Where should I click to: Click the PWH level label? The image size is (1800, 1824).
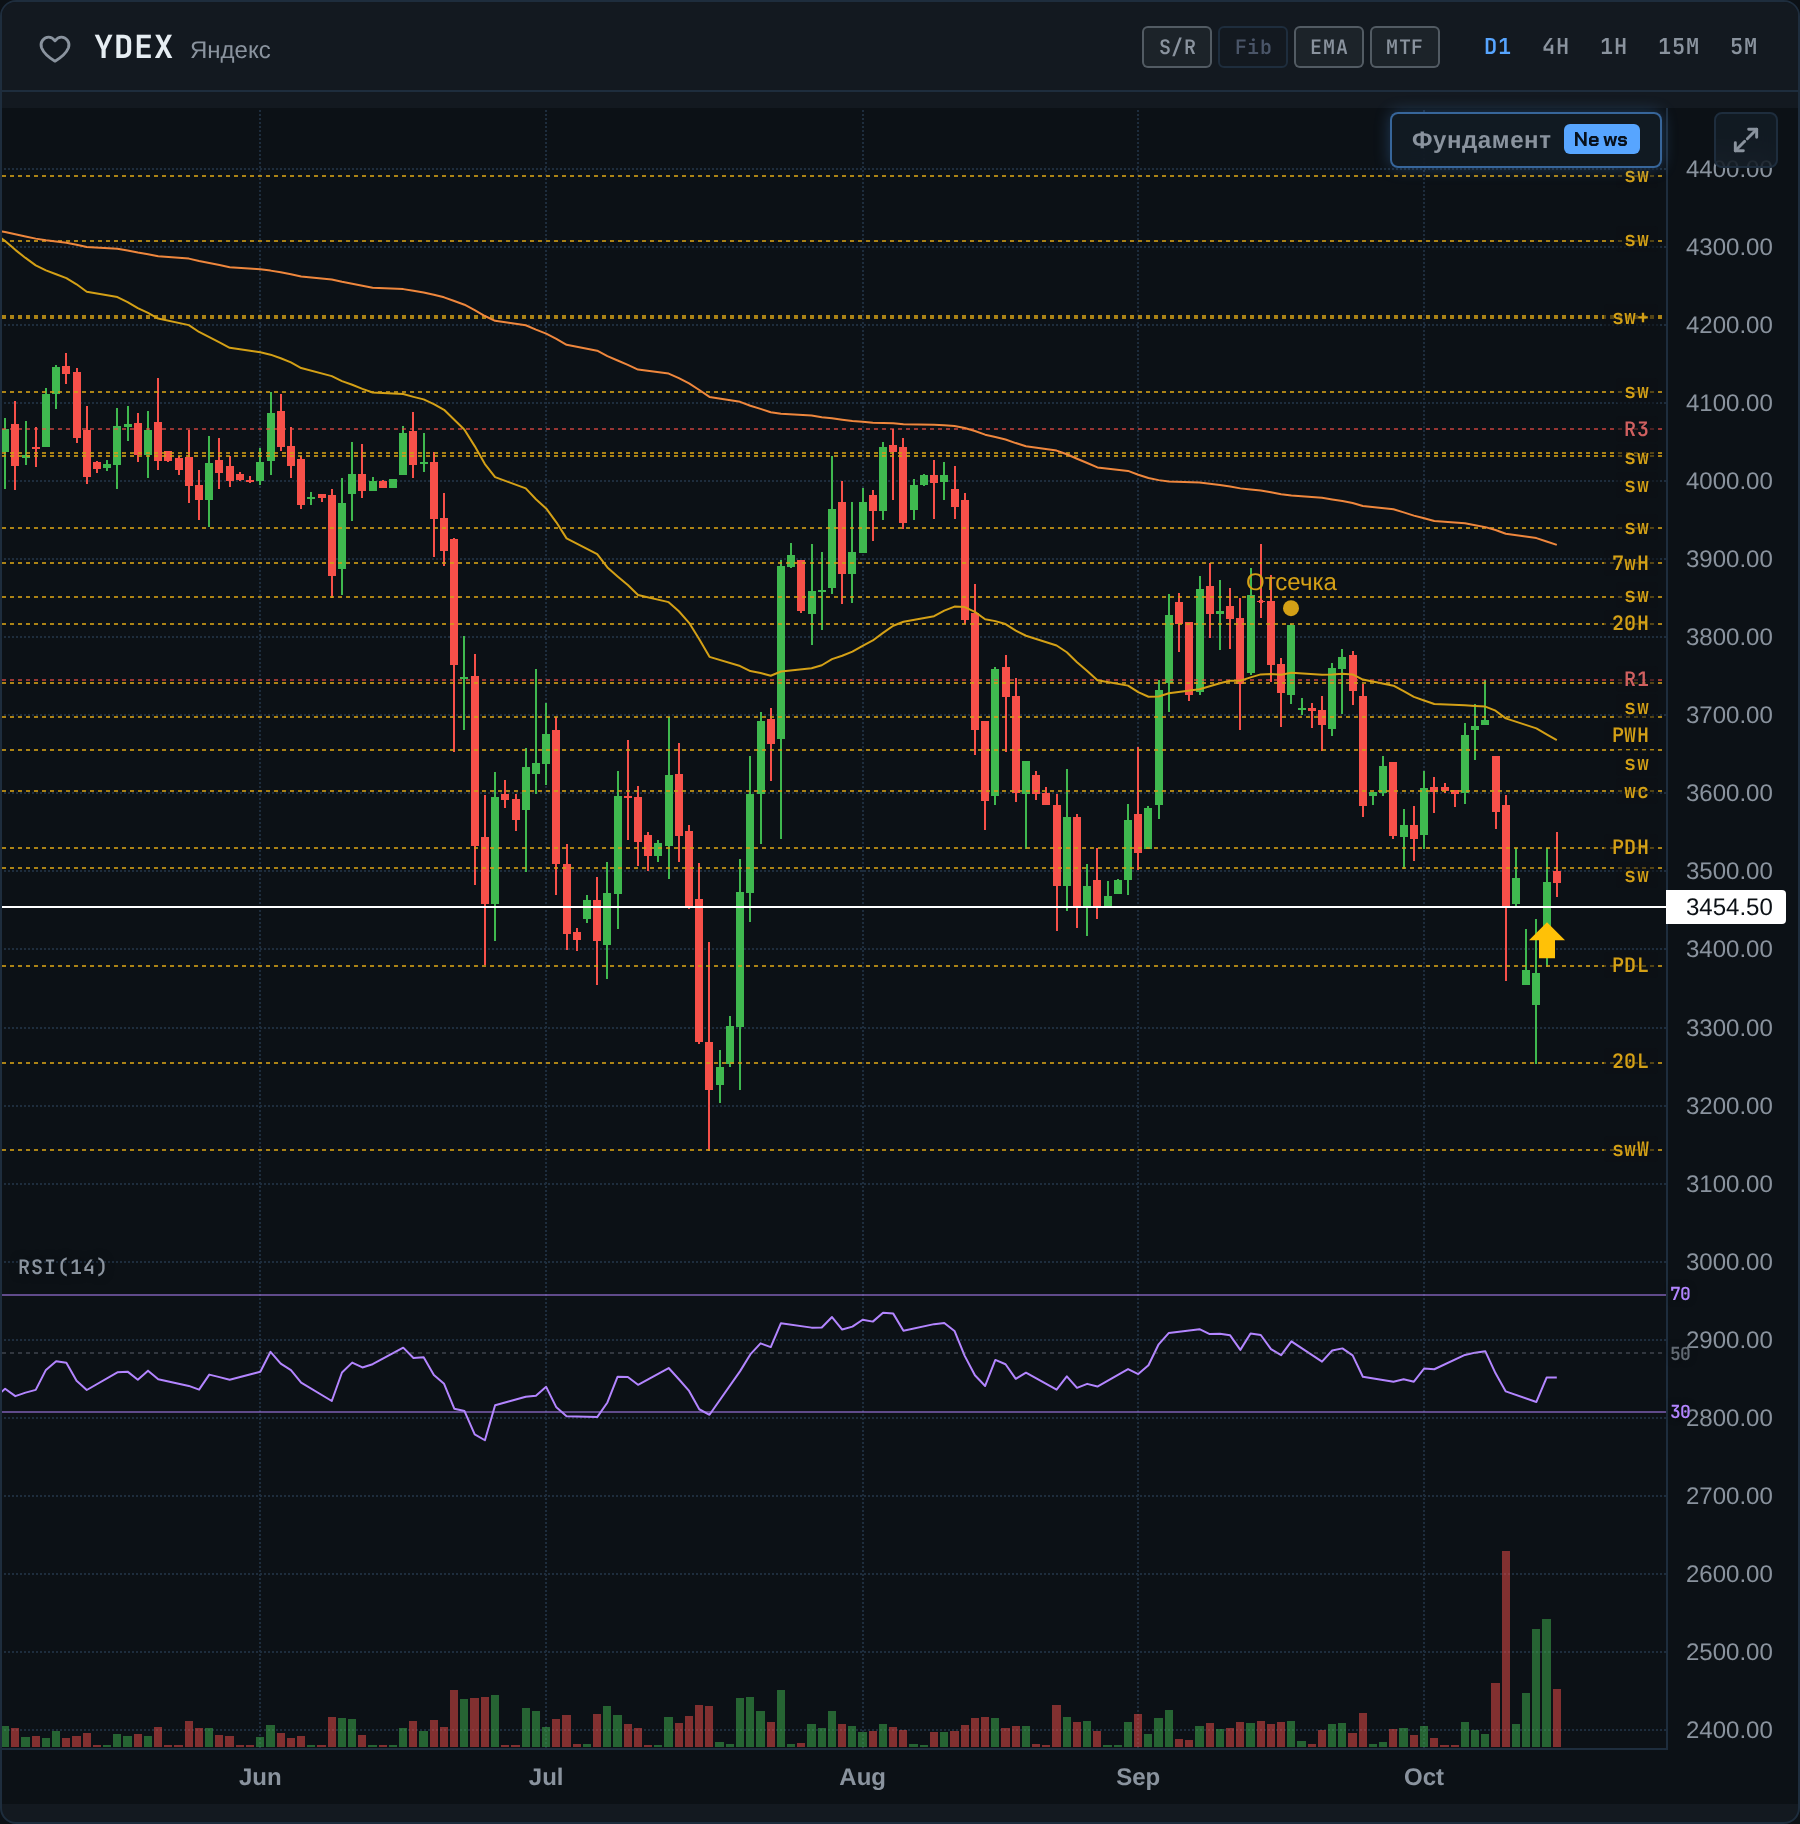pos(1630,735)
